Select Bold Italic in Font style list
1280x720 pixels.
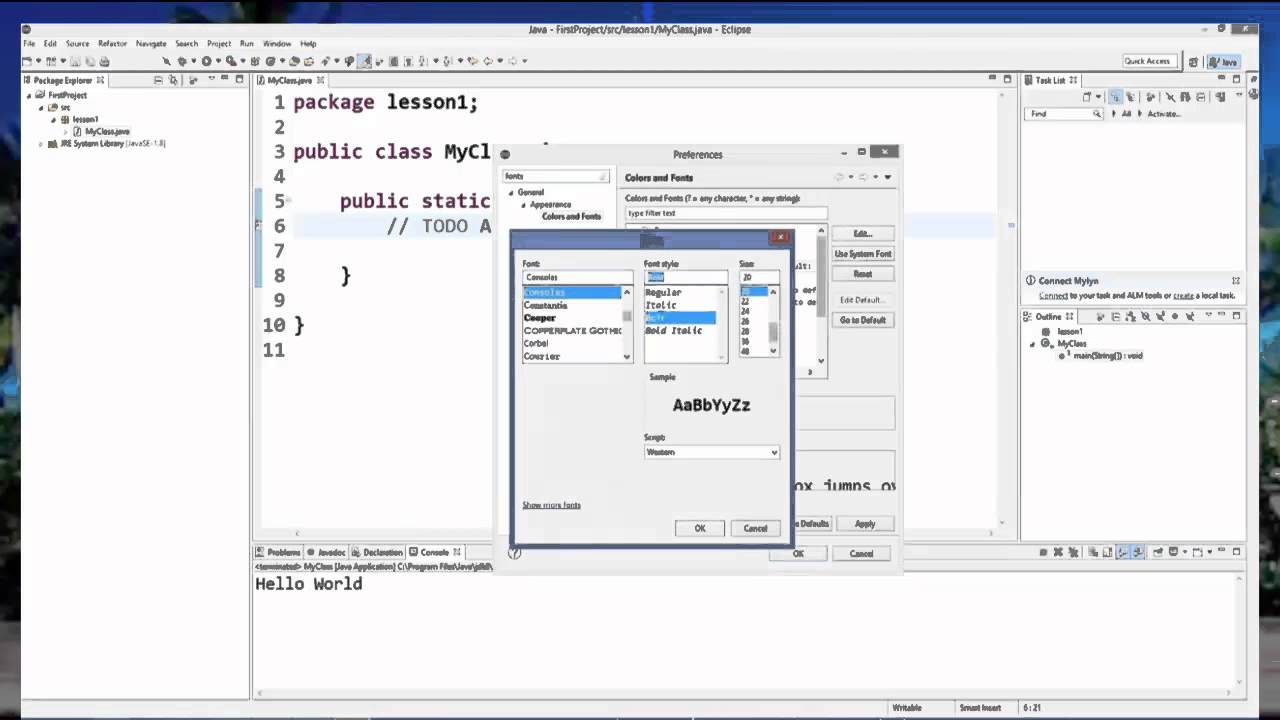pyautogui.click(x=673, y=330)
